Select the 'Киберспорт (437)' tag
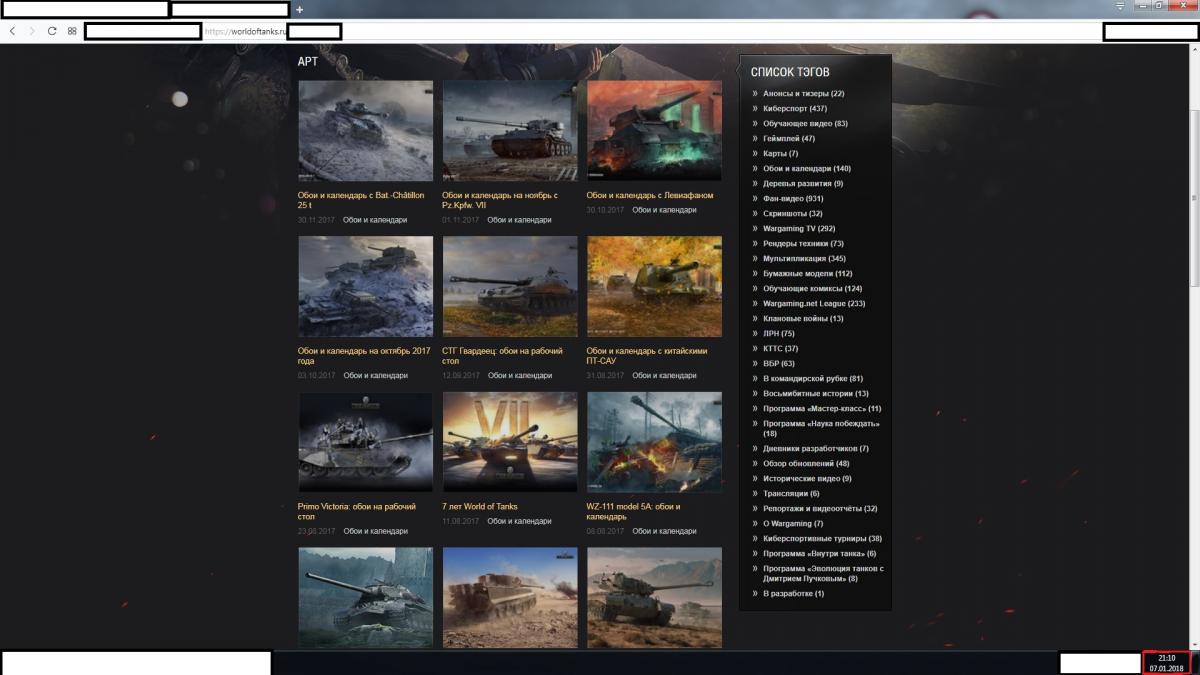This screenshot has height=675, width=1200. tap(794, 108)
